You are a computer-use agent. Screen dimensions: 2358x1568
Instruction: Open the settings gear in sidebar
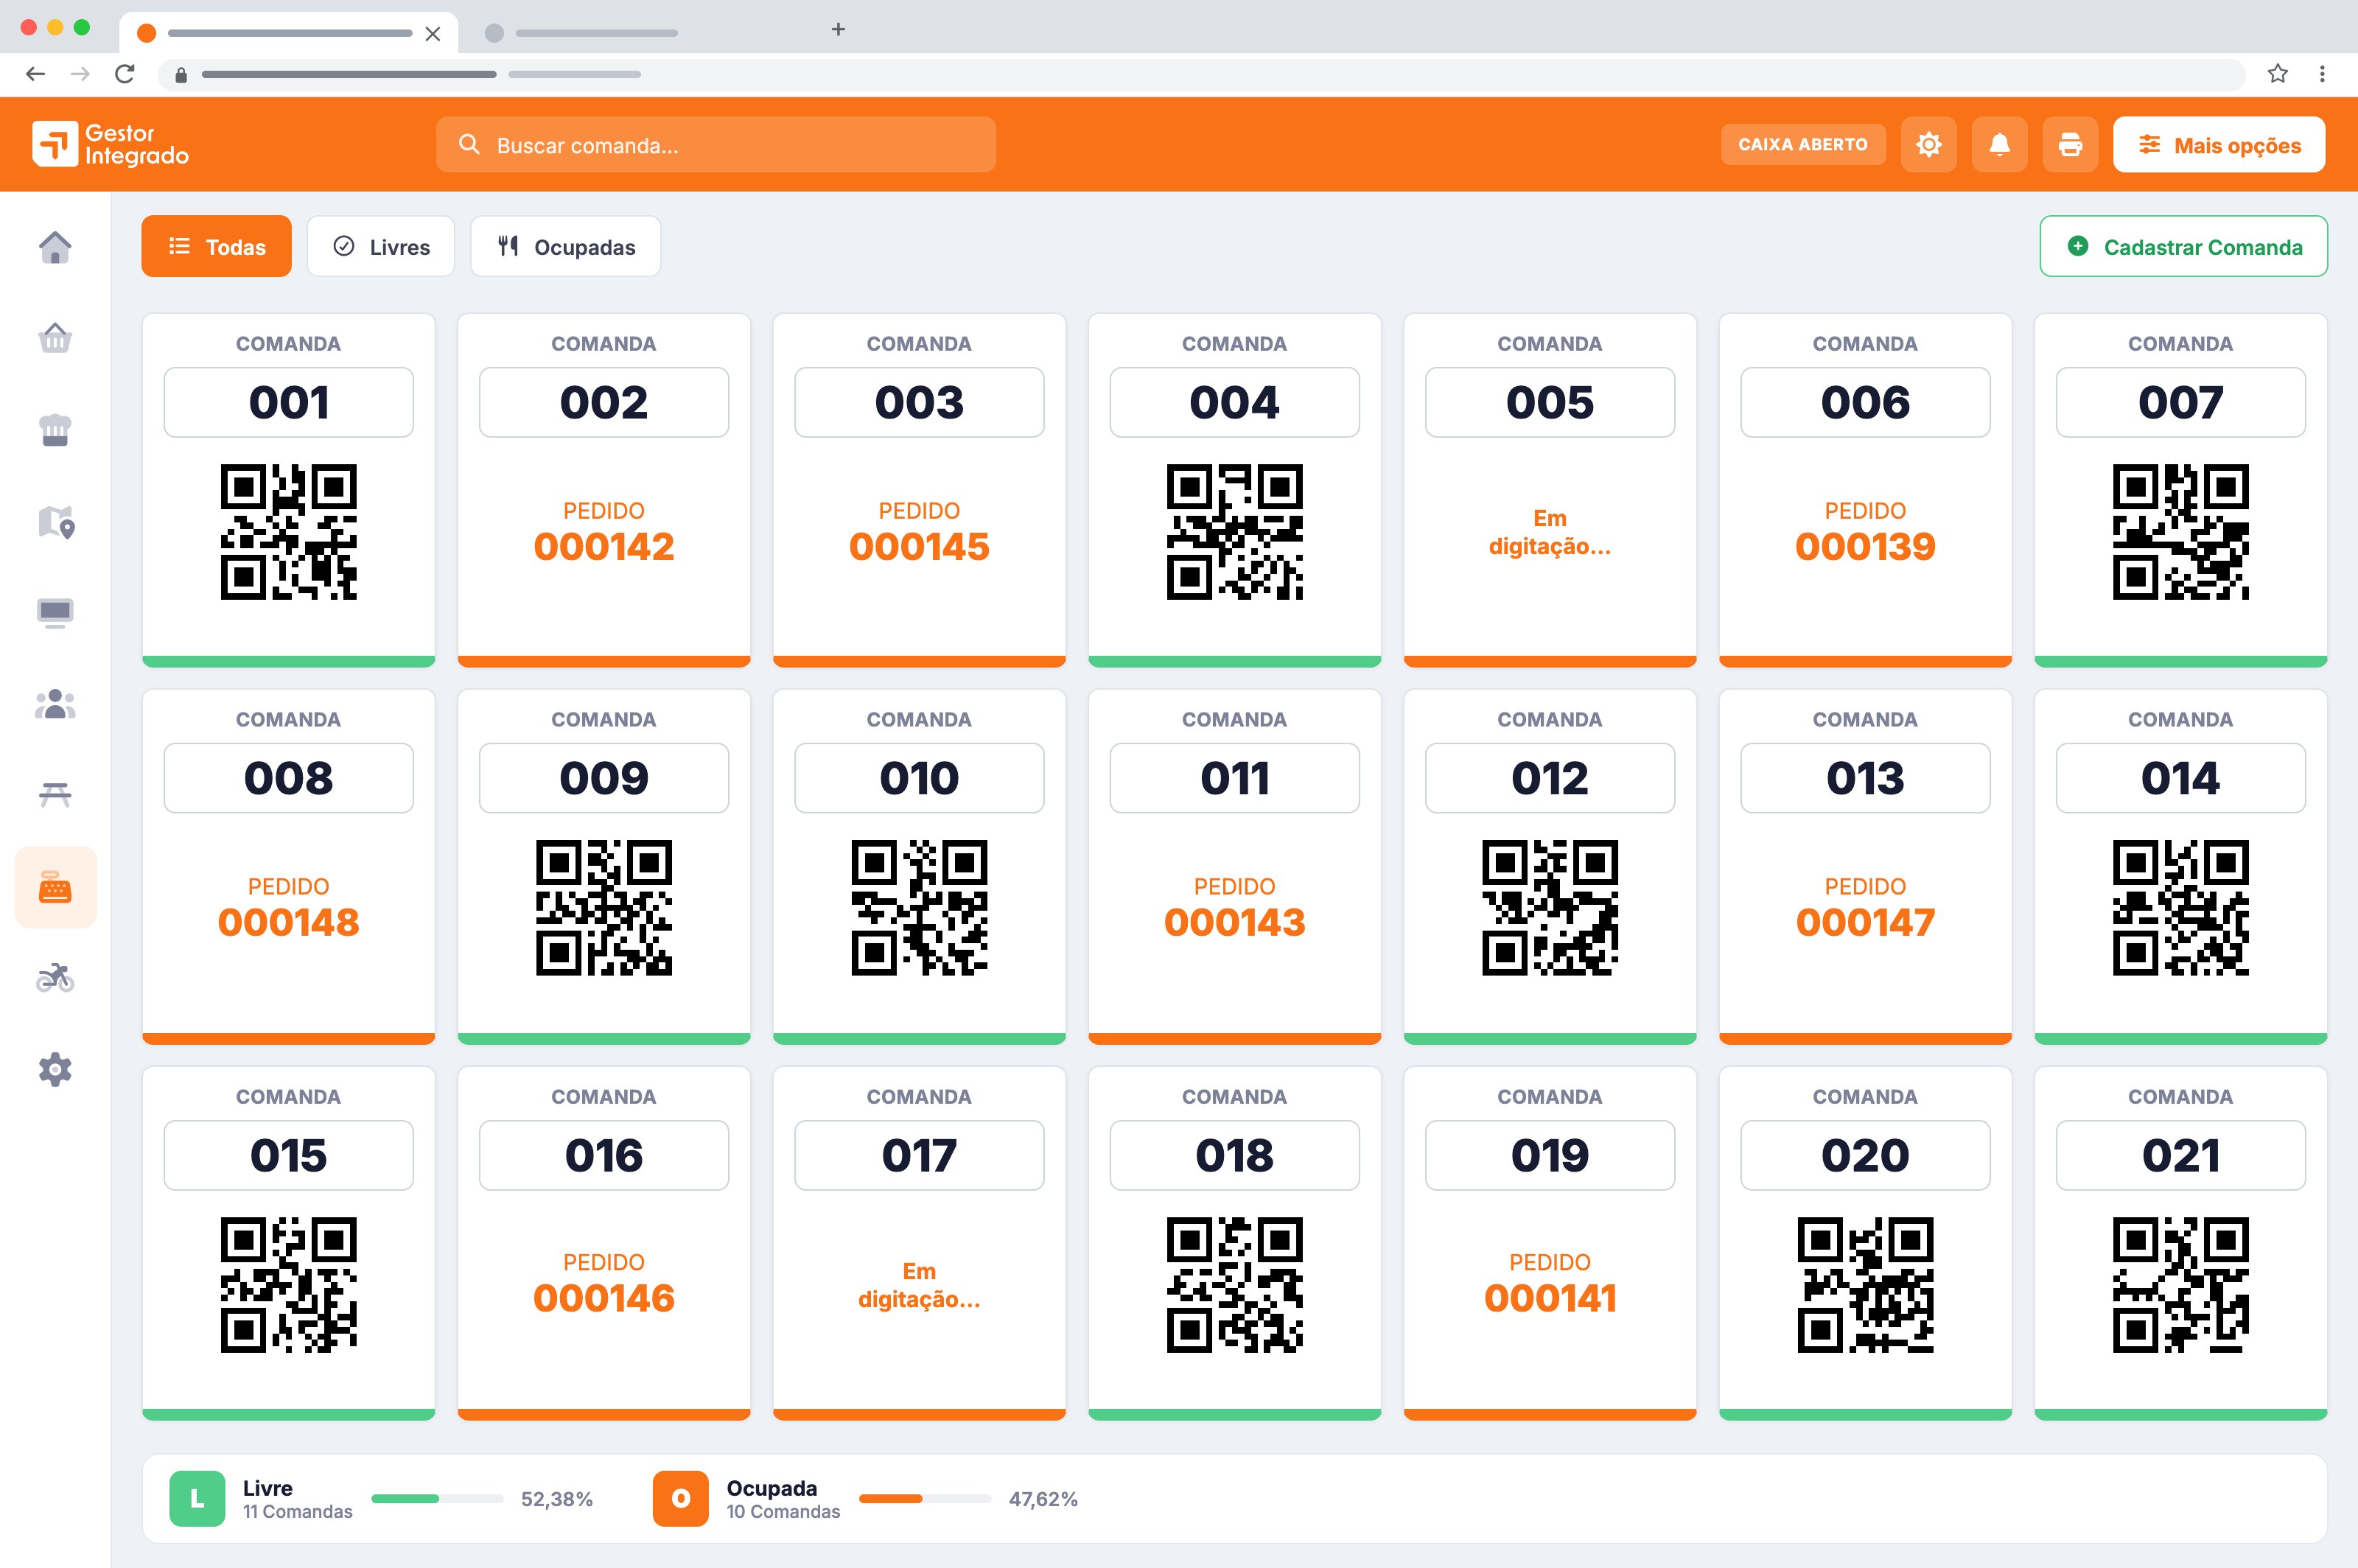point(55,1069)
